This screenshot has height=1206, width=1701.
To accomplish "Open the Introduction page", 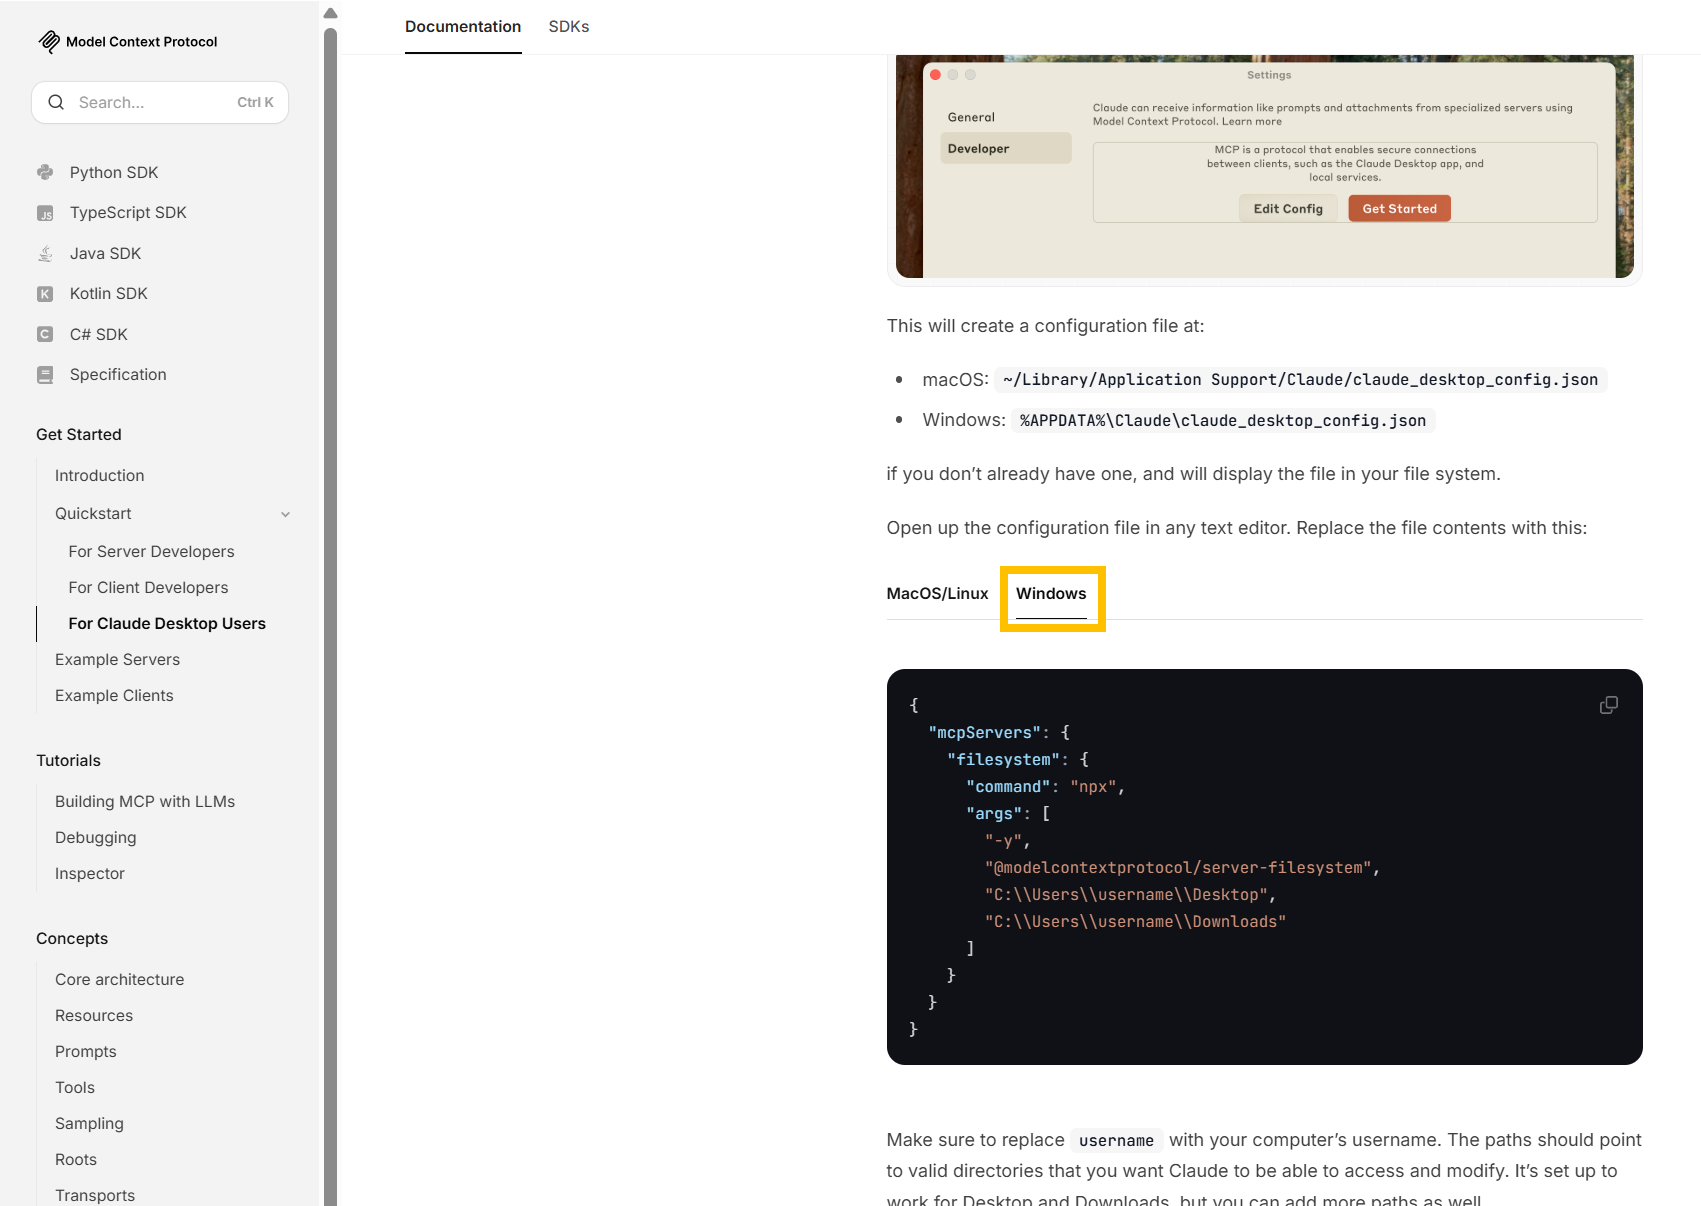I will click(x=99, y=476).
